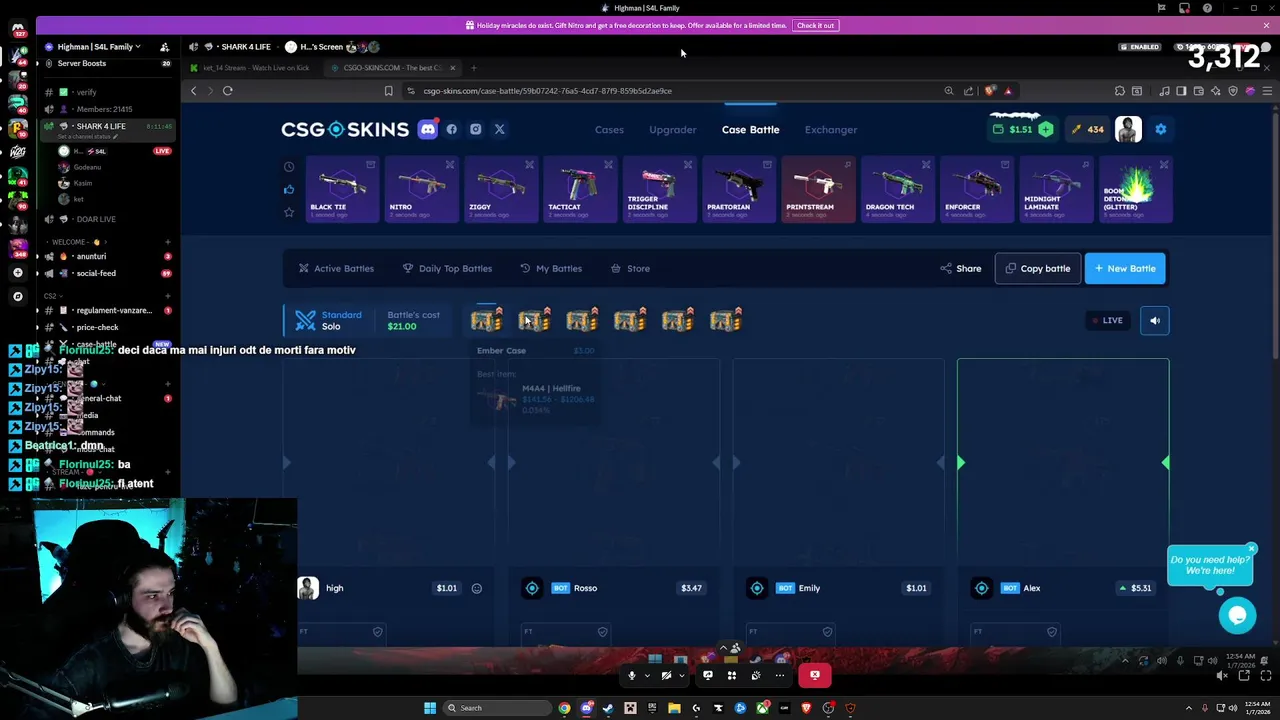Open the Upgrader page
The width and height of the screenshot is (1280, 720).
point(673,129)
